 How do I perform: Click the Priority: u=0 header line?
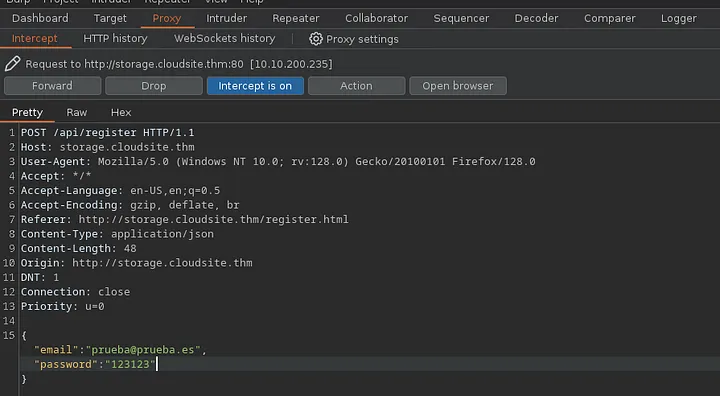tap(62, 306)
